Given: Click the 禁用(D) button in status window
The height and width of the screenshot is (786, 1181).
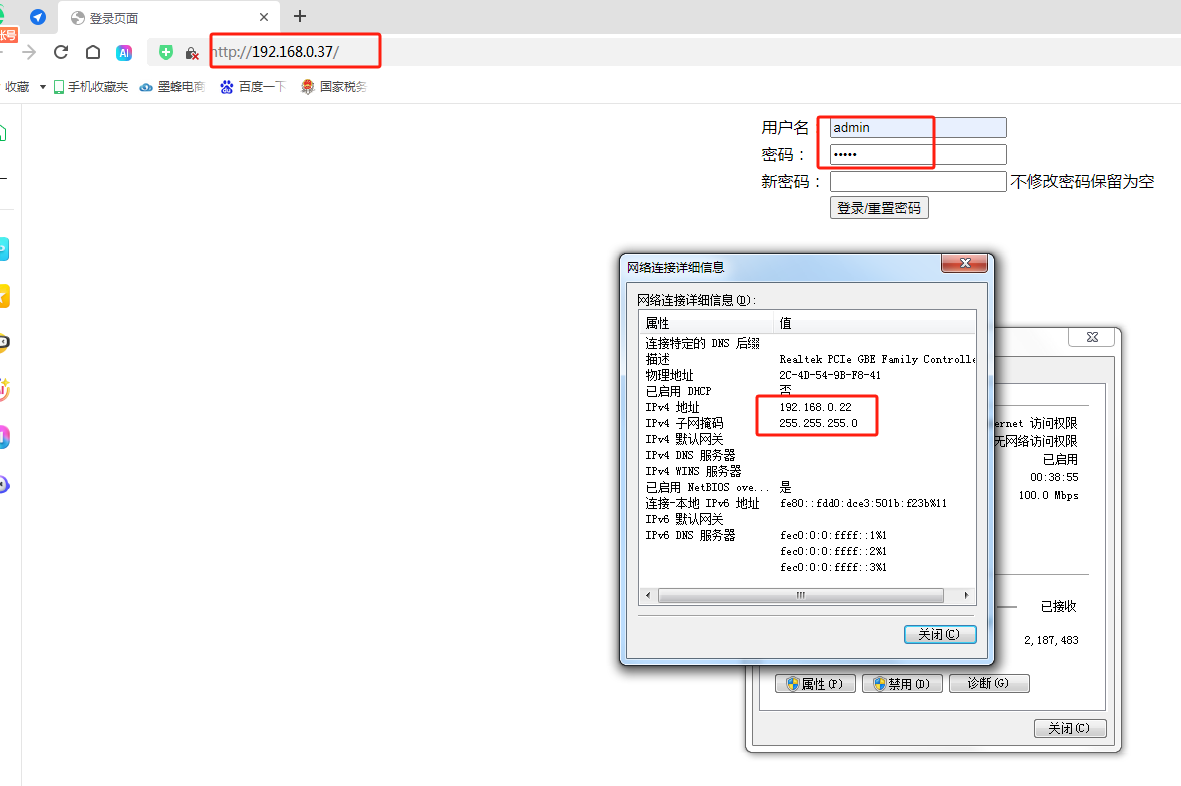Looking at the screenshot, I should [902, 684].
